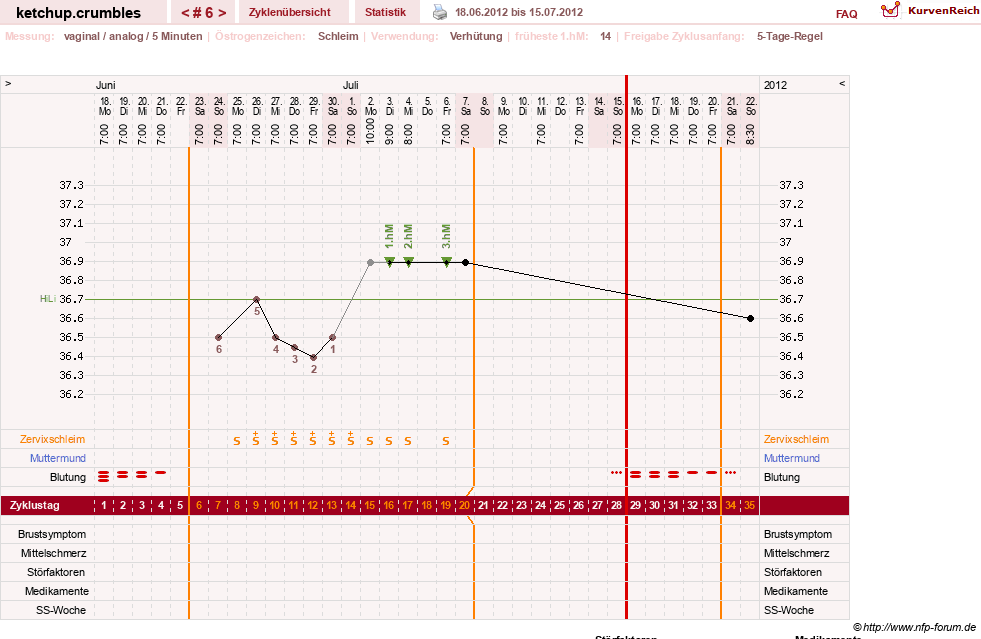Click the Medikamente row label on right
Viewport: 981px width, 639px height.
pyautogui.click(x=796, y=591)
